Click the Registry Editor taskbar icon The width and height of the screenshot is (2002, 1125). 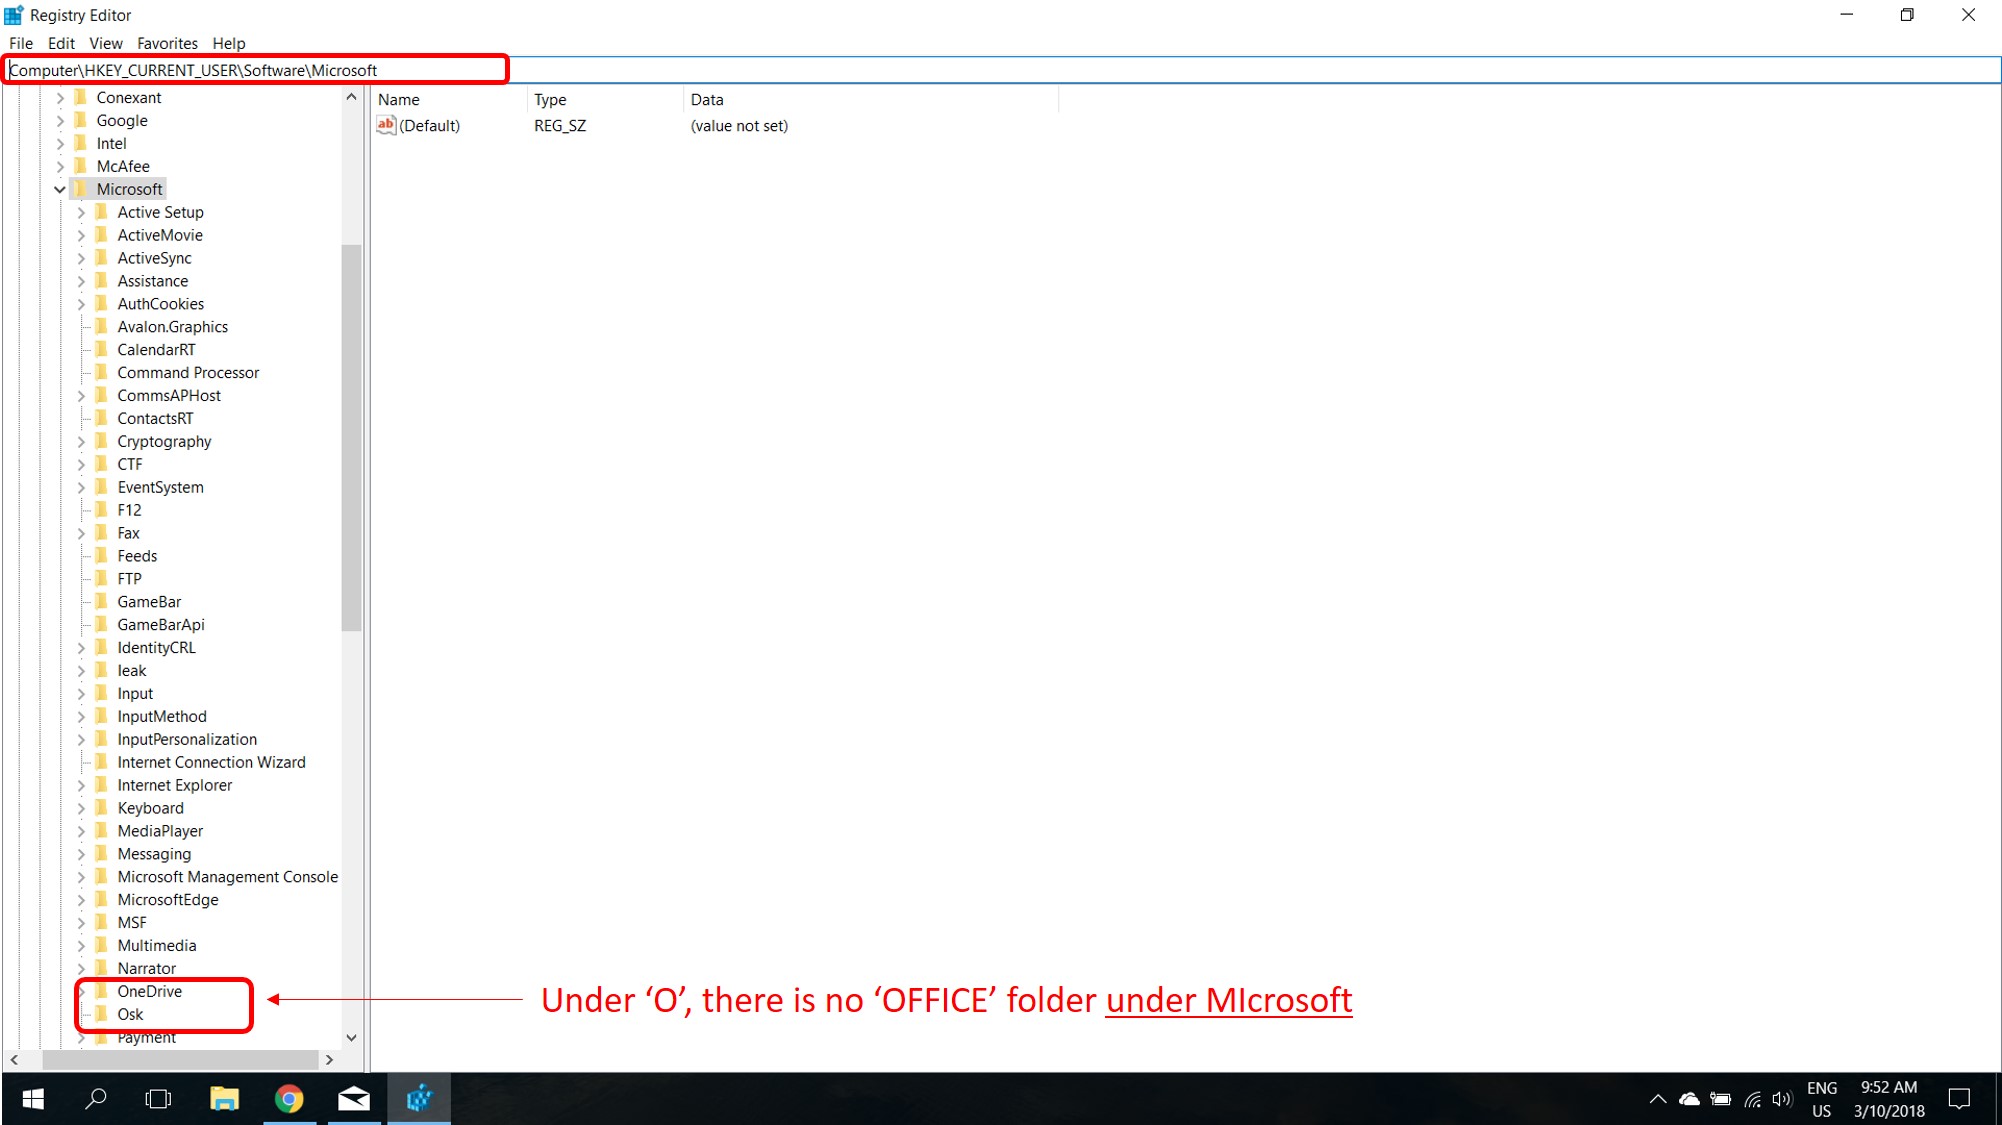pyautogui.click(x=419, y=1099)
